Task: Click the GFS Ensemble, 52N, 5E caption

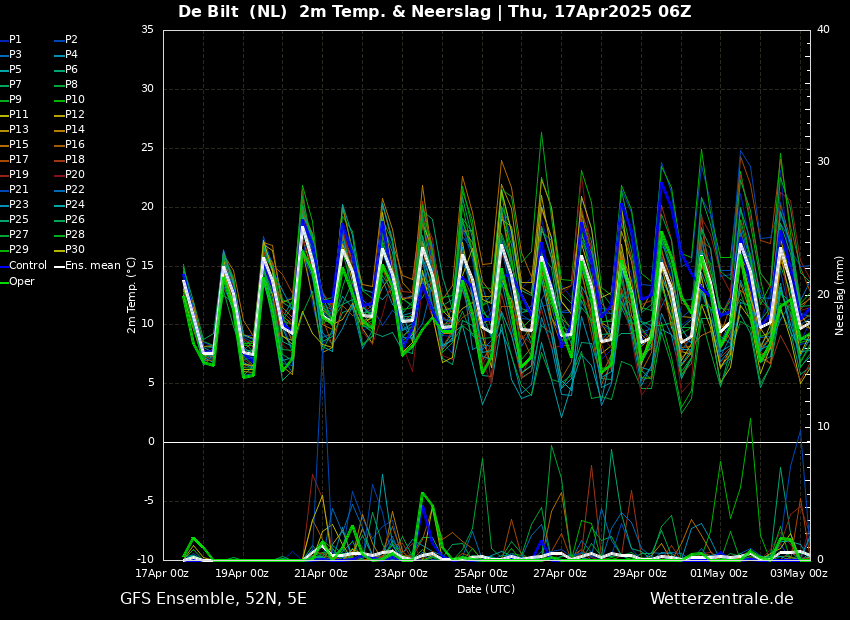Action: click(213, 599)
